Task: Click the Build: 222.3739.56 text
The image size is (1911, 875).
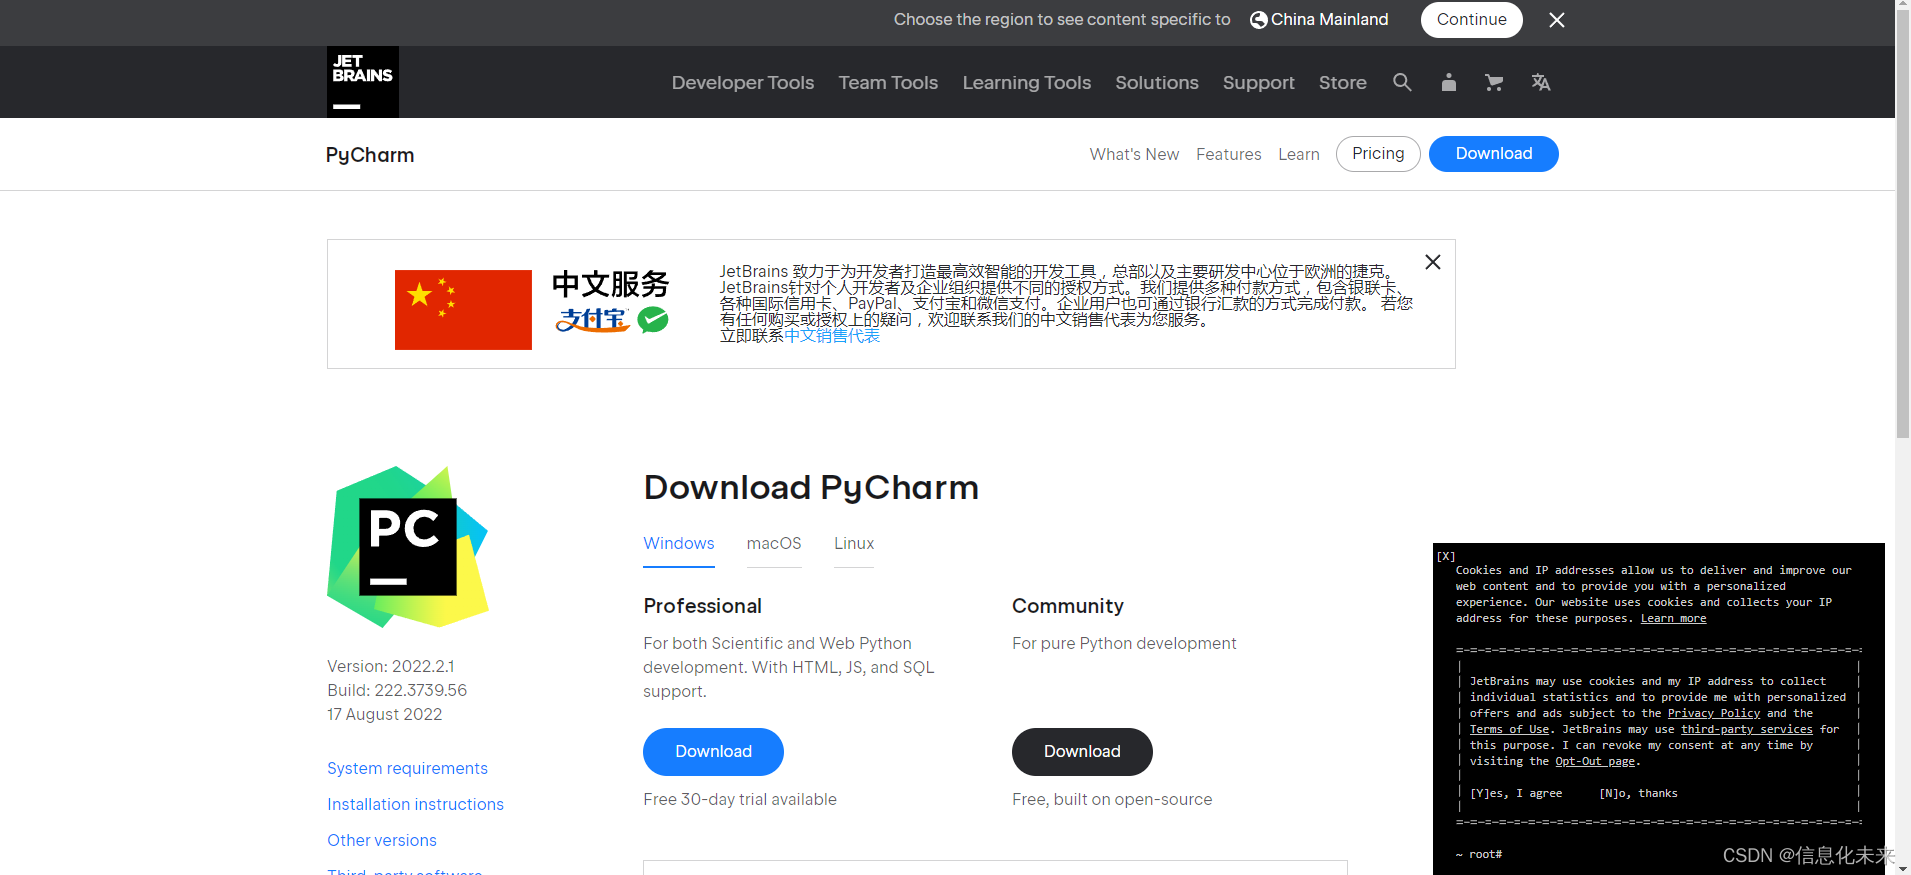Action: tap(397, 690)
